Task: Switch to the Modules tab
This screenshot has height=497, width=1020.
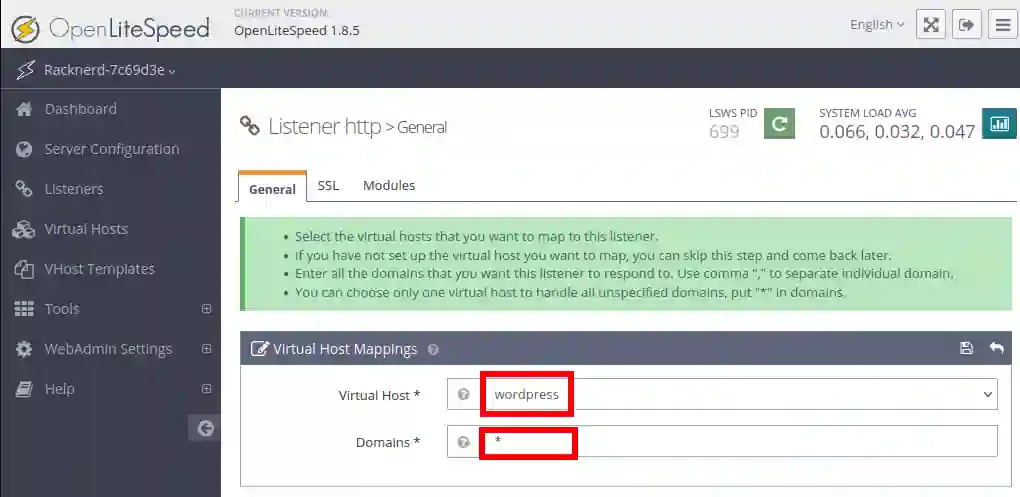Action: pyautogui.click(x=388, y=186)
